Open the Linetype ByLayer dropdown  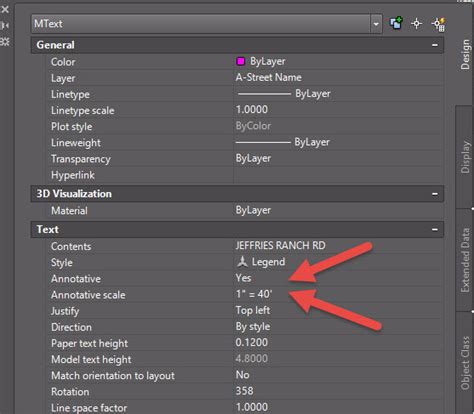tap(339, 94)
